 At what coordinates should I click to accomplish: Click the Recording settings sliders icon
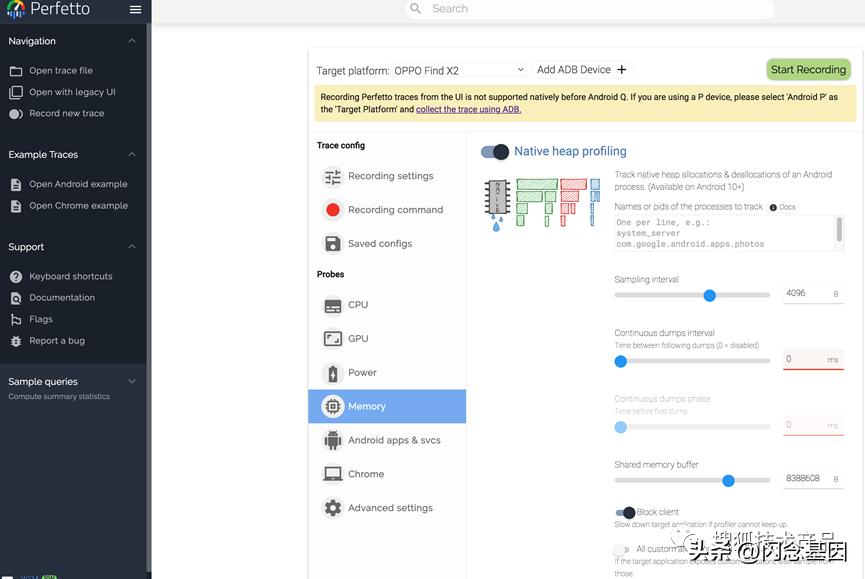333,176
